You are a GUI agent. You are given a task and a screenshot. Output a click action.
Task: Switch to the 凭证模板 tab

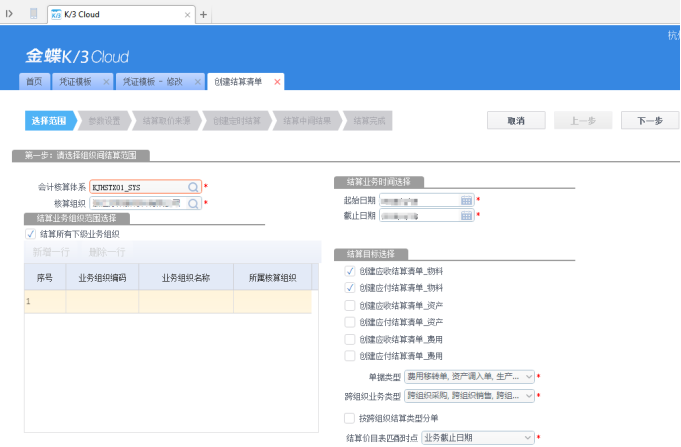[x=75, y=81]
